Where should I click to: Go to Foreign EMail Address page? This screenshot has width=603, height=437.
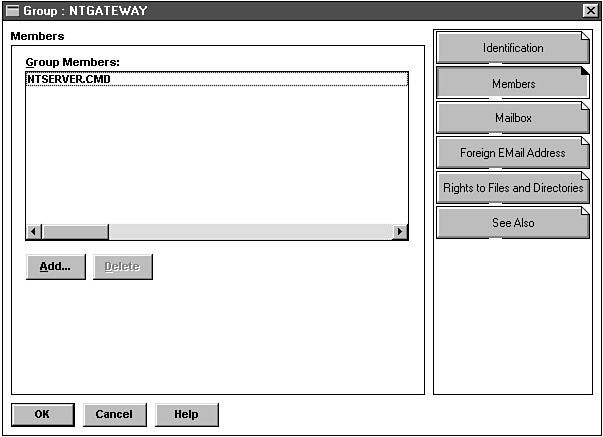coord(512,153)
